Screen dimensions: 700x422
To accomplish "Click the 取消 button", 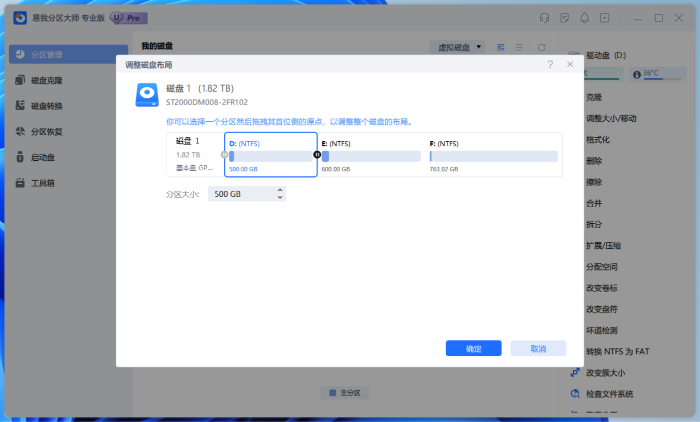I will 538,349.
